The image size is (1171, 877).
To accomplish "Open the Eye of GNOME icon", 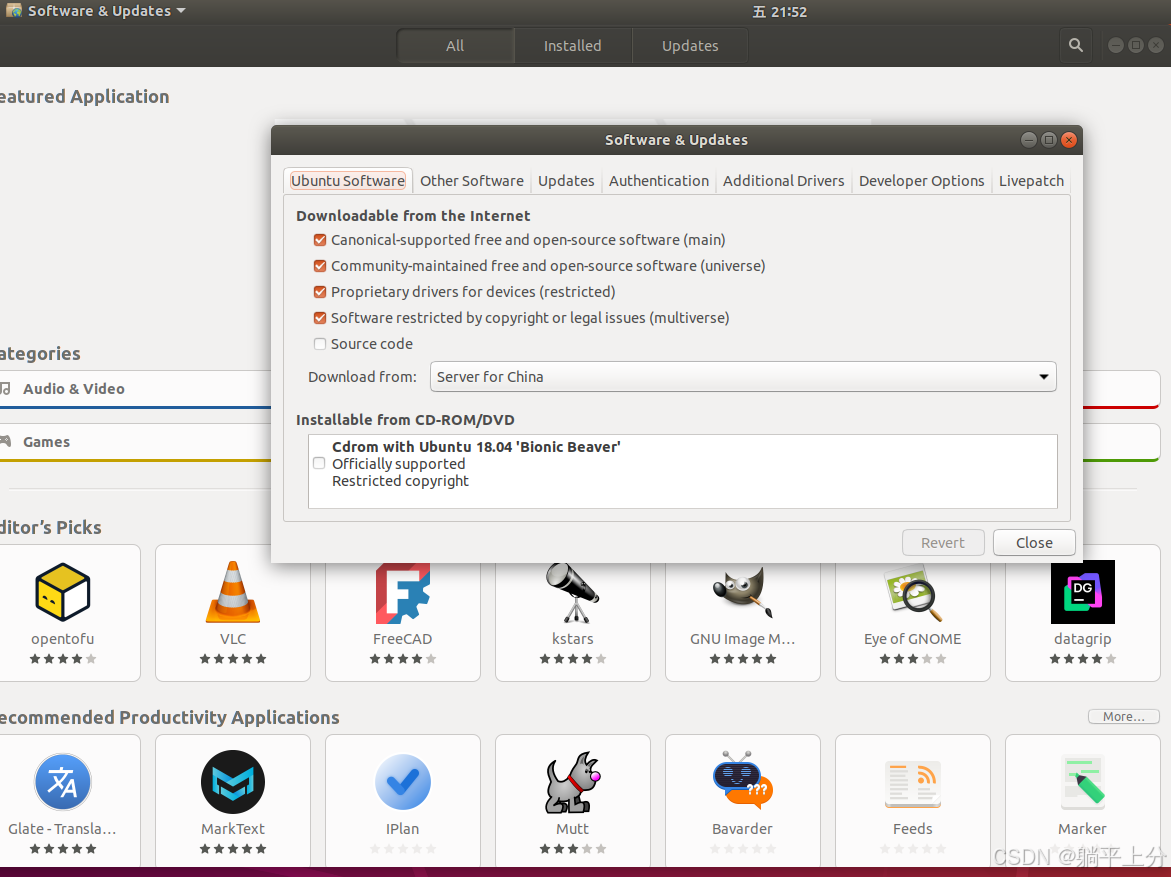I will 913,593.
